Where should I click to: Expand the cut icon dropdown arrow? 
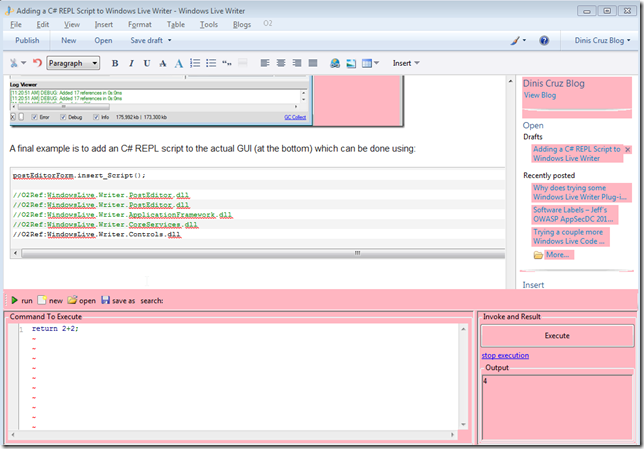click(x=23, y=63)
